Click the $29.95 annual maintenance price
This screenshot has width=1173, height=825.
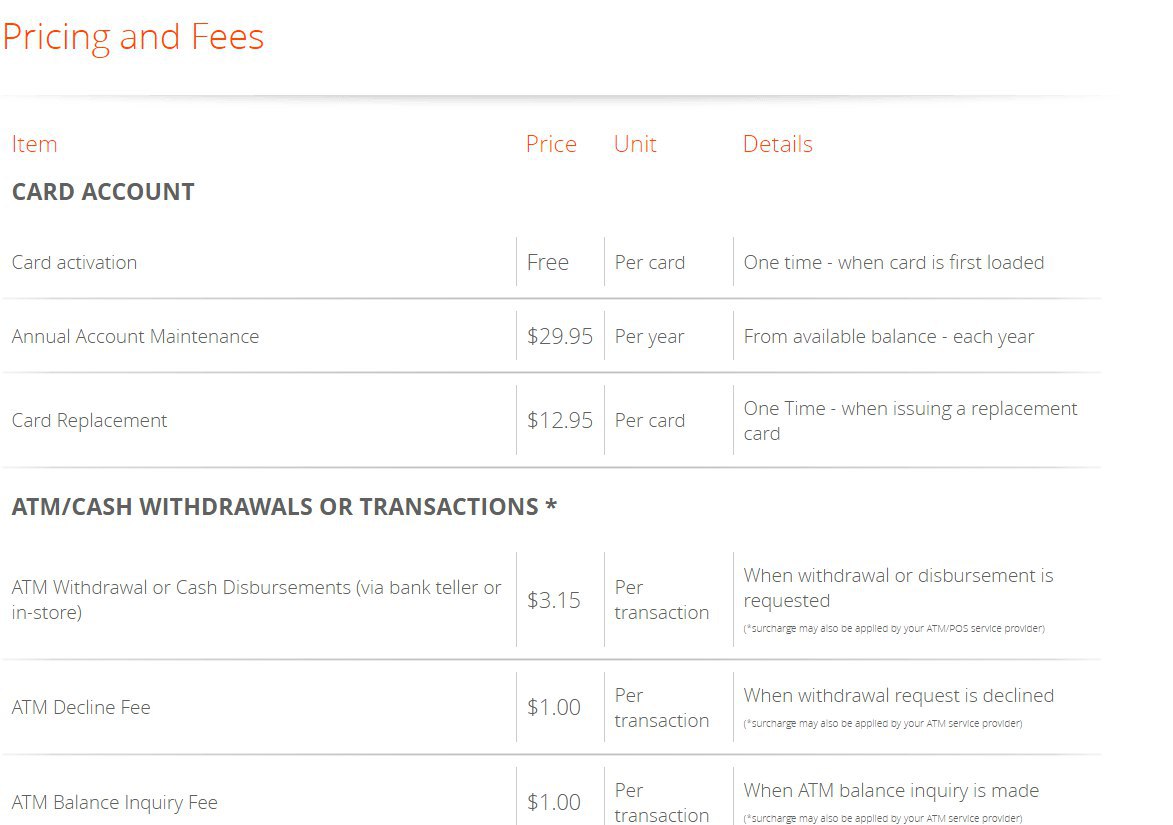point(560,337)
